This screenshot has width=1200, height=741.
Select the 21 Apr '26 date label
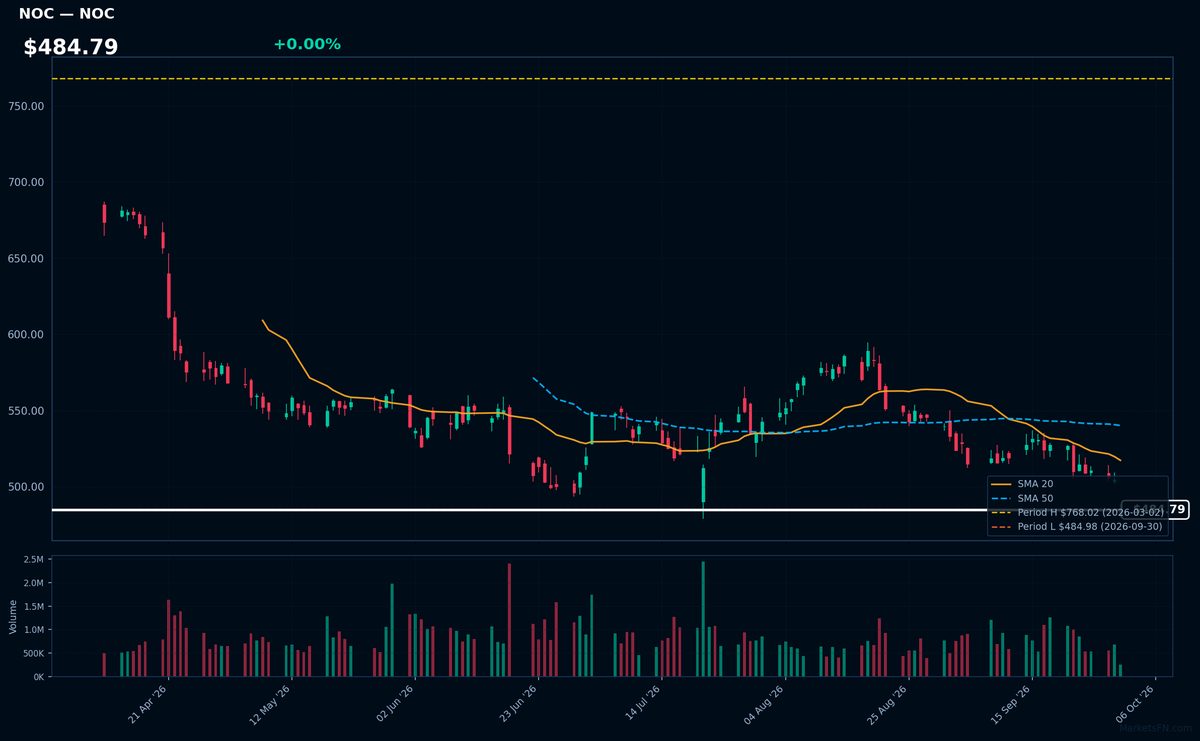pos(149,704)
